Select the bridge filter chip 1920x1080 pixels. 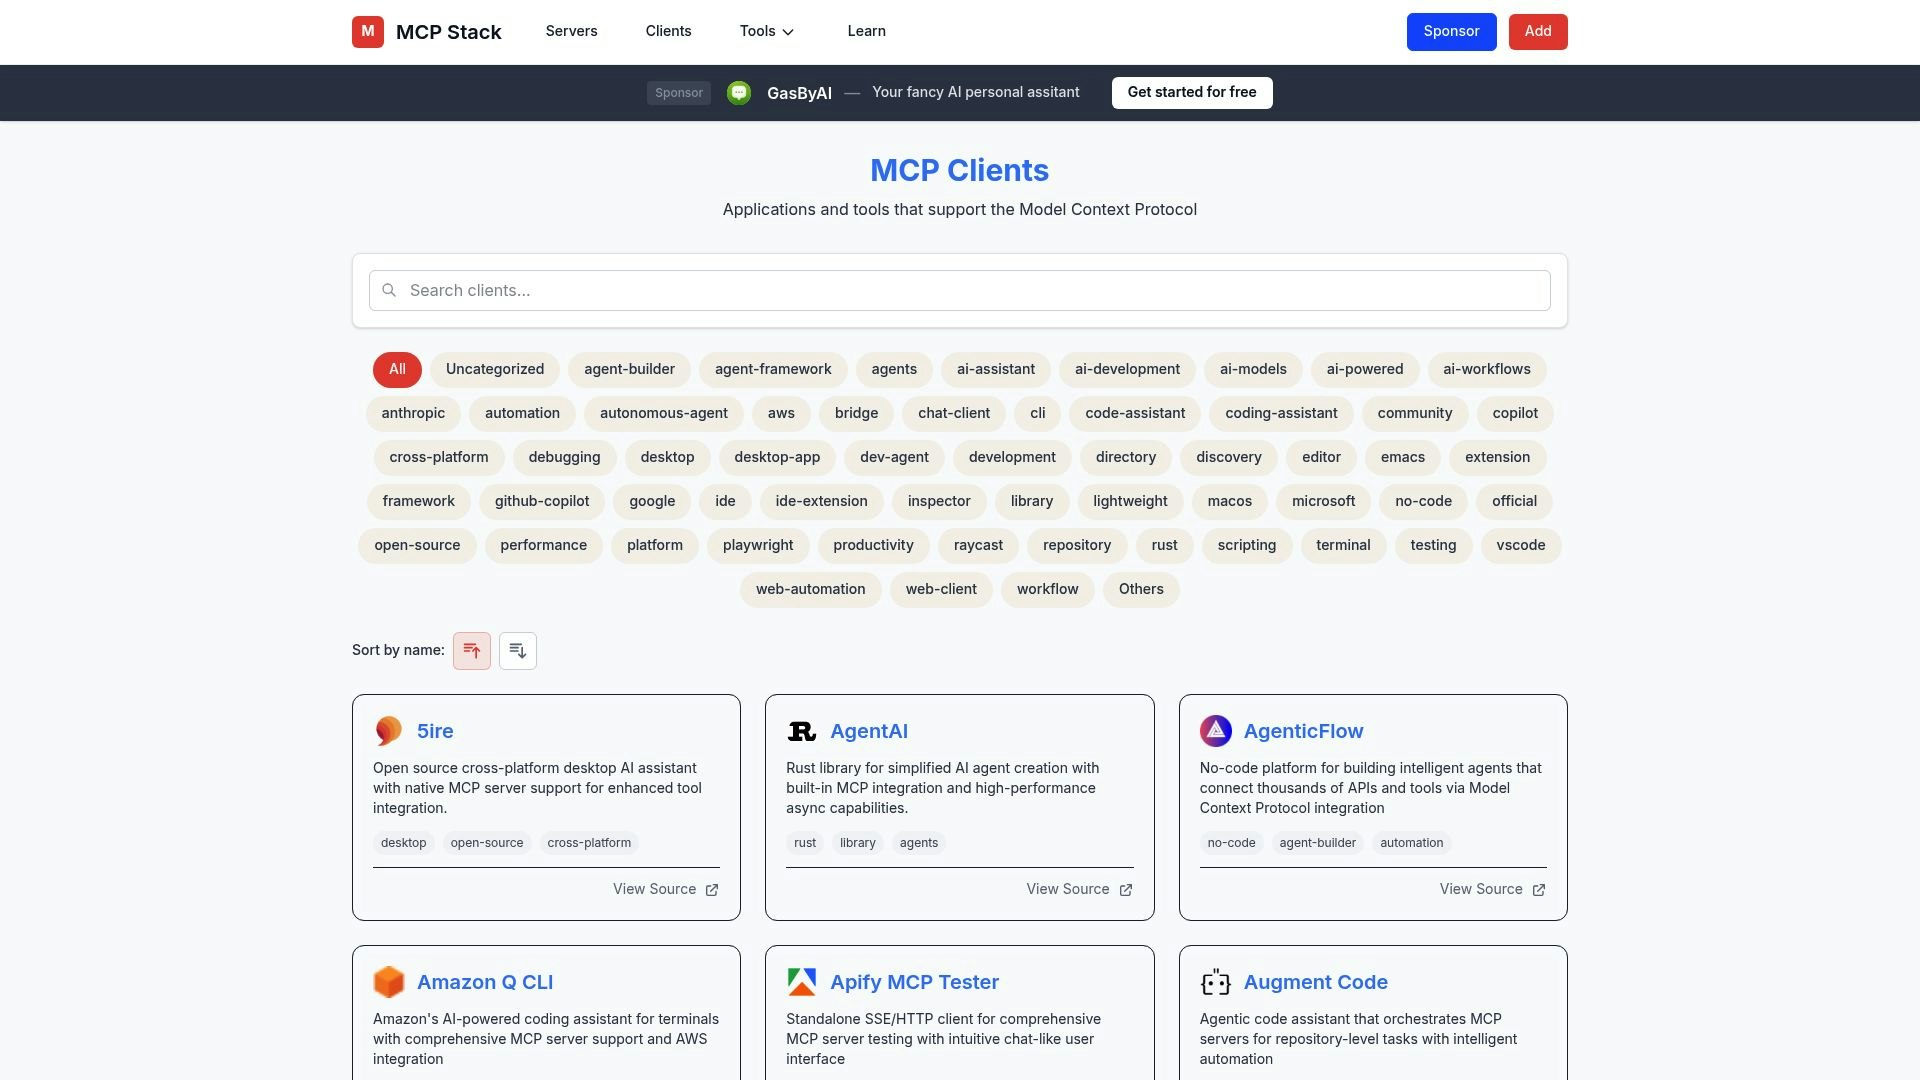[x=857, y=414]
